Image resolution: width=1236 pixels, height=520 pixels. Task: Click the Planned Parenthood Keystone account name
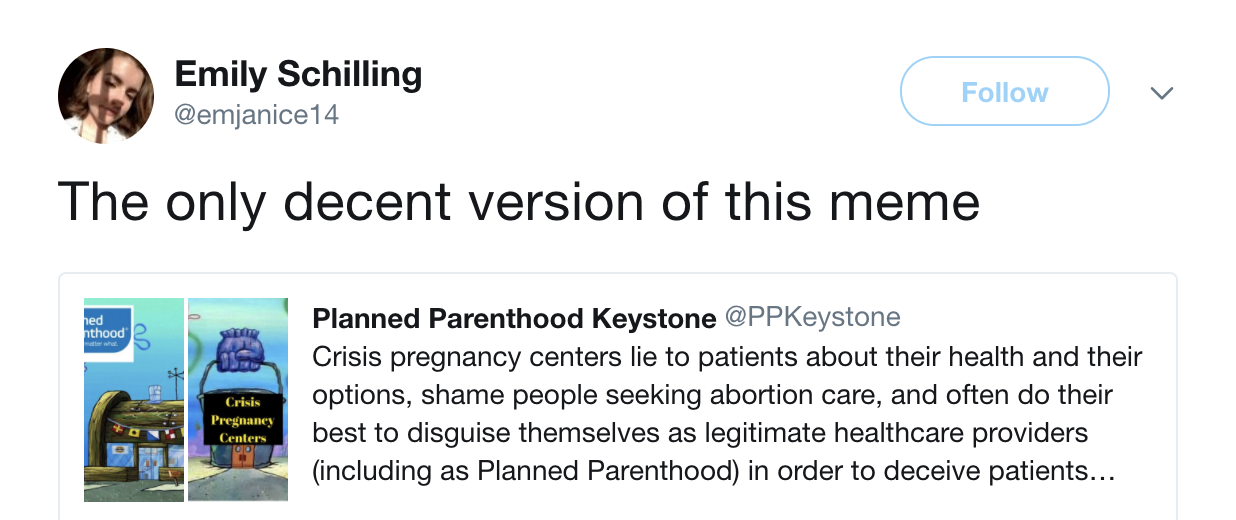[x=514, y=318]
